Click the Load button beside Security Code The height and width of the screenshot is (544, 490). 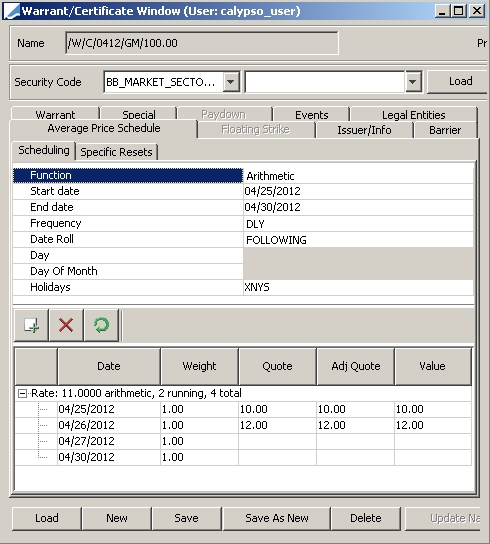point(460,82)
